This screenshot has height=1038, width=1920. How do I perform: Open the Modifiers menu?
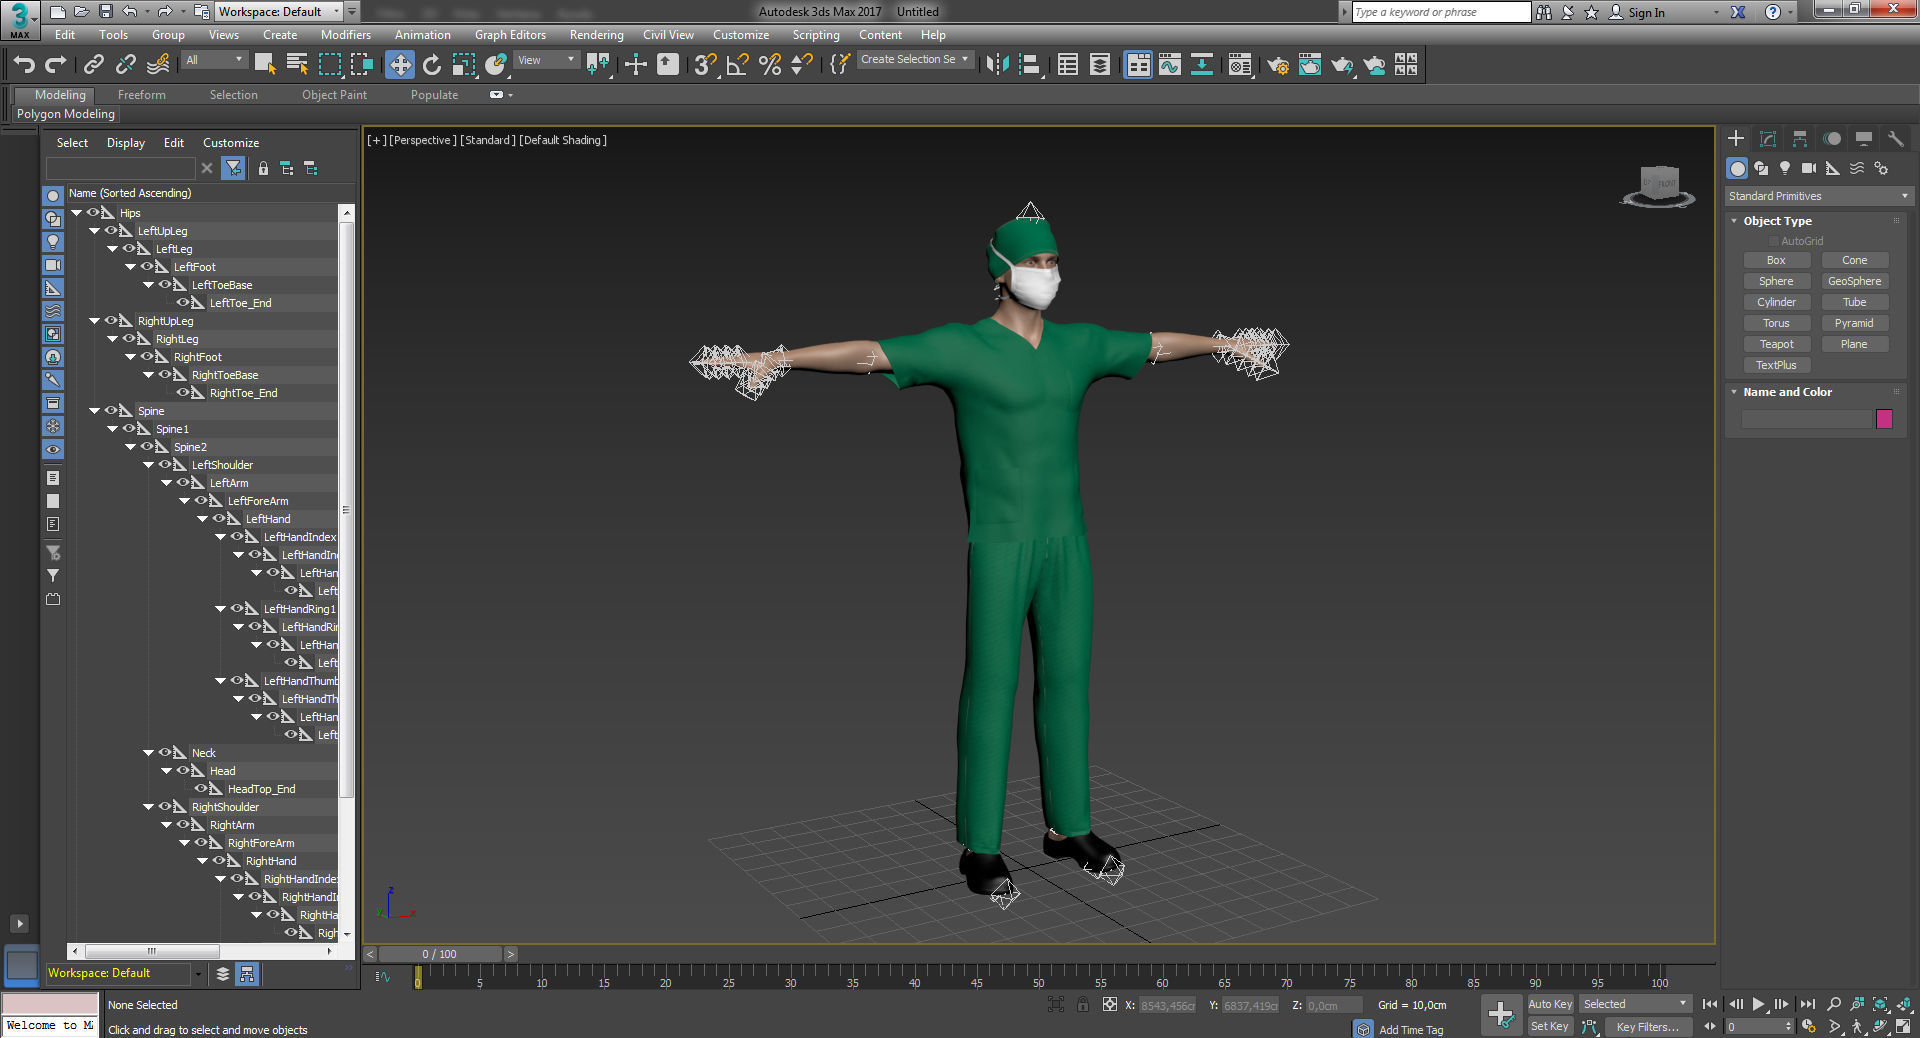[345, 35]
